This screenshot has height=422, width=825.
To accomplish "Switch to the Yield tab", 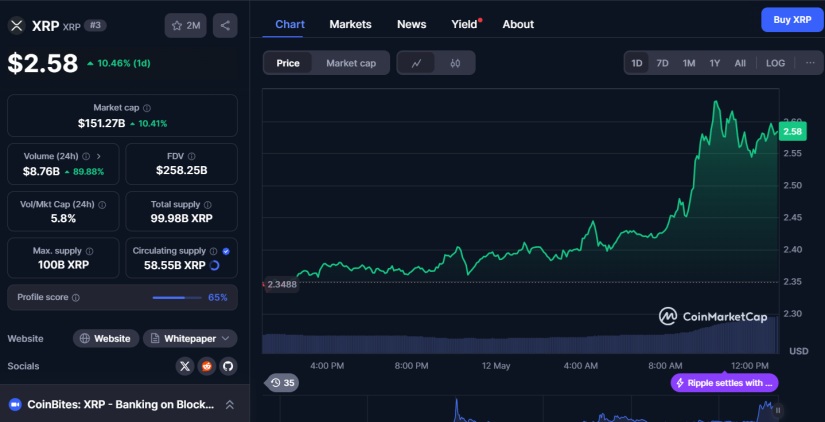I will pos(465,24).
